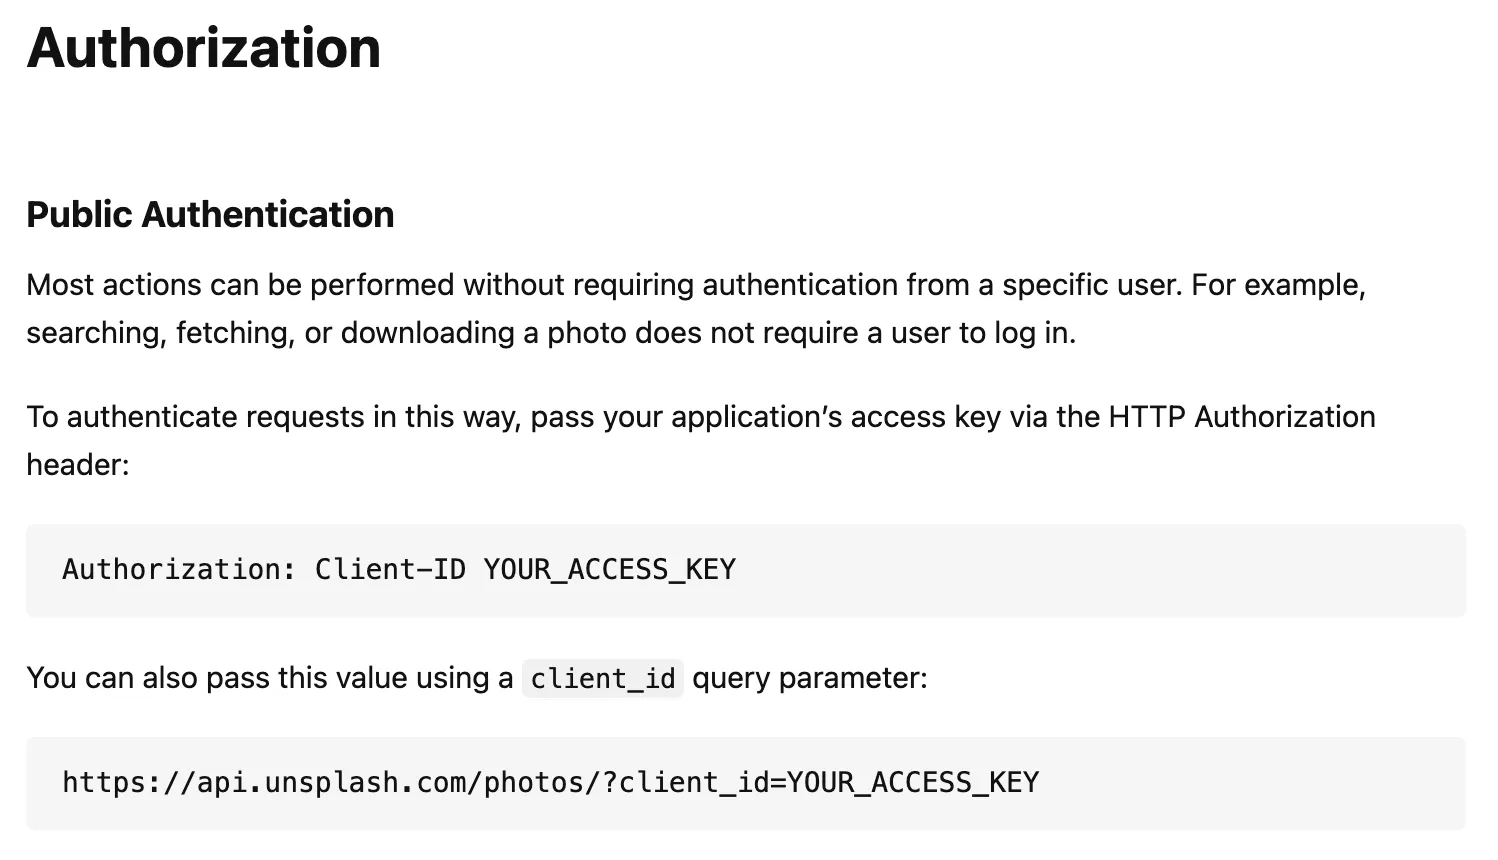Click "Authorization:" label in header code block

(179, 570)
